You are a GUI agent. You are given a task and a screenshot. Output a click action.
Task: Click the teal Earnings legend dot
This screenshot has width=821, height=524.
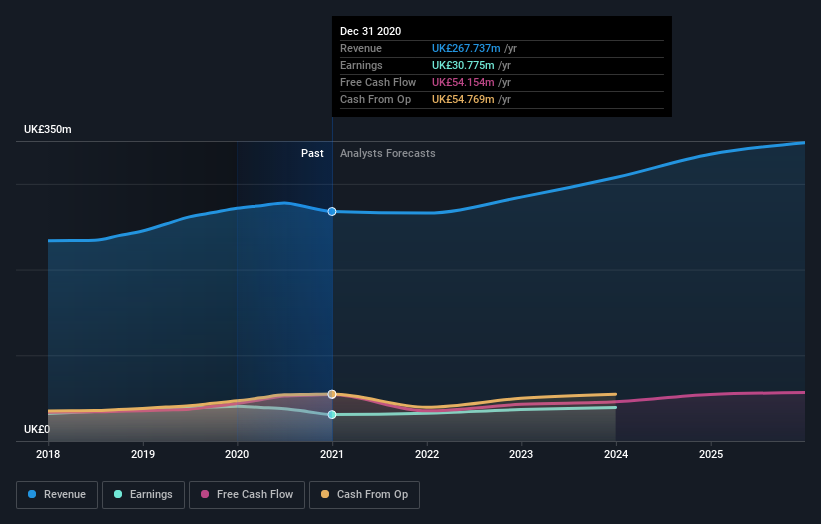point(118,494)
